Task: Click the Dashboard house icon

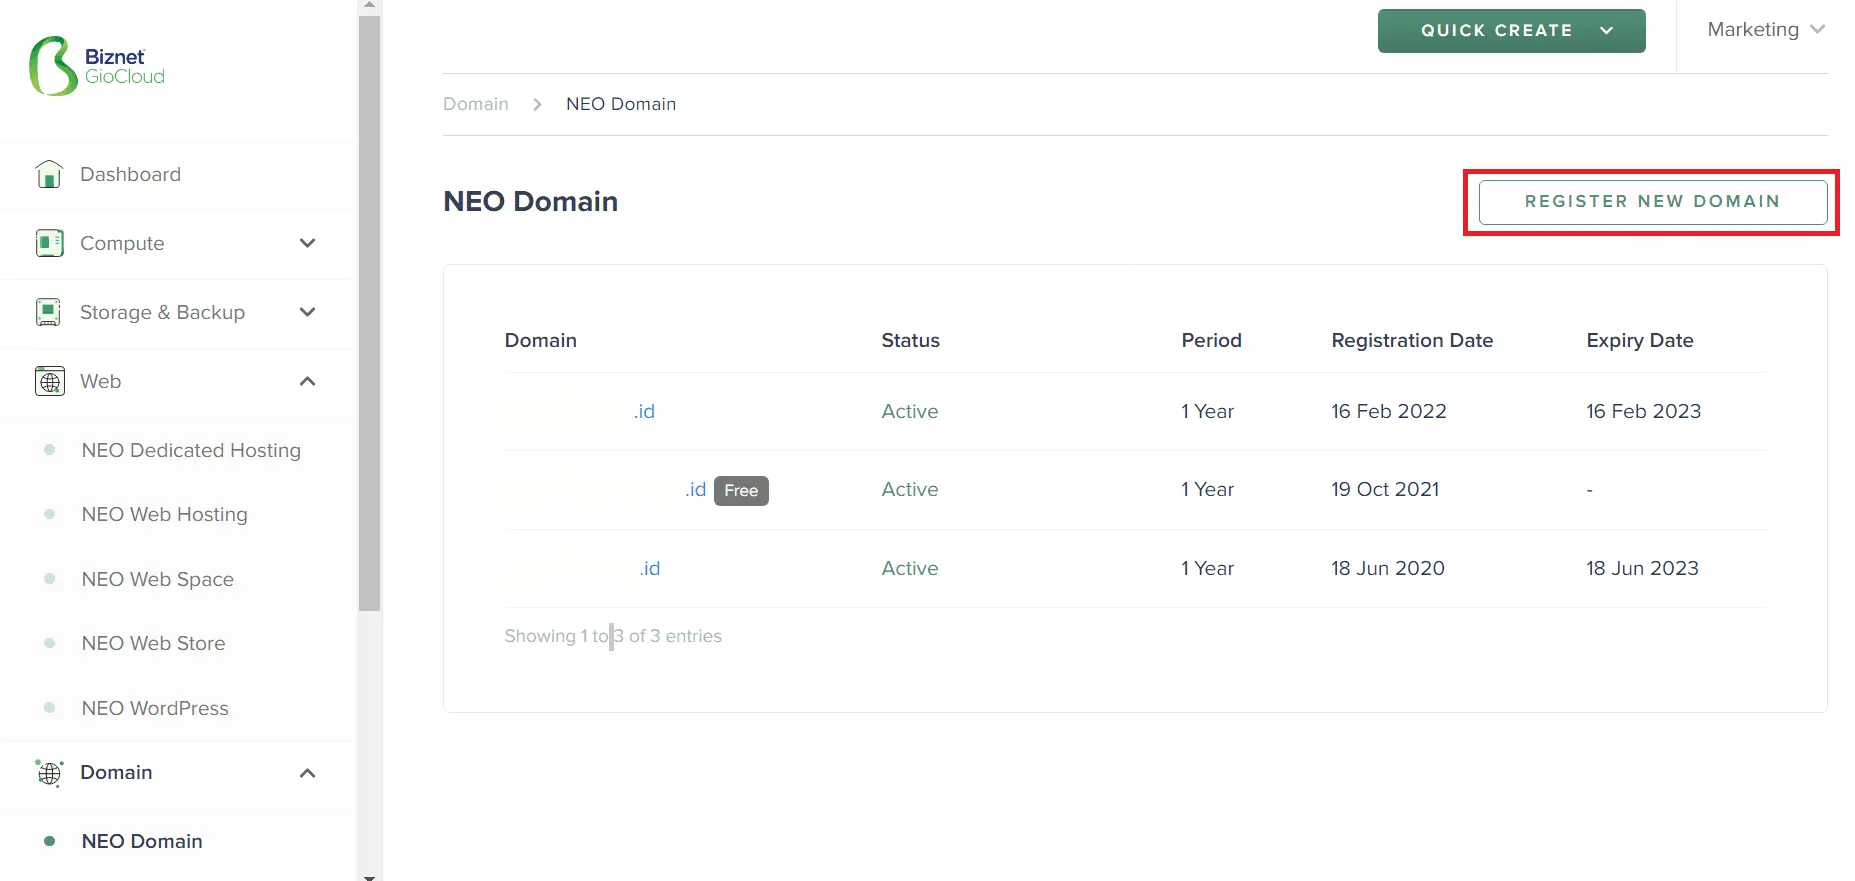Action: 49,174
